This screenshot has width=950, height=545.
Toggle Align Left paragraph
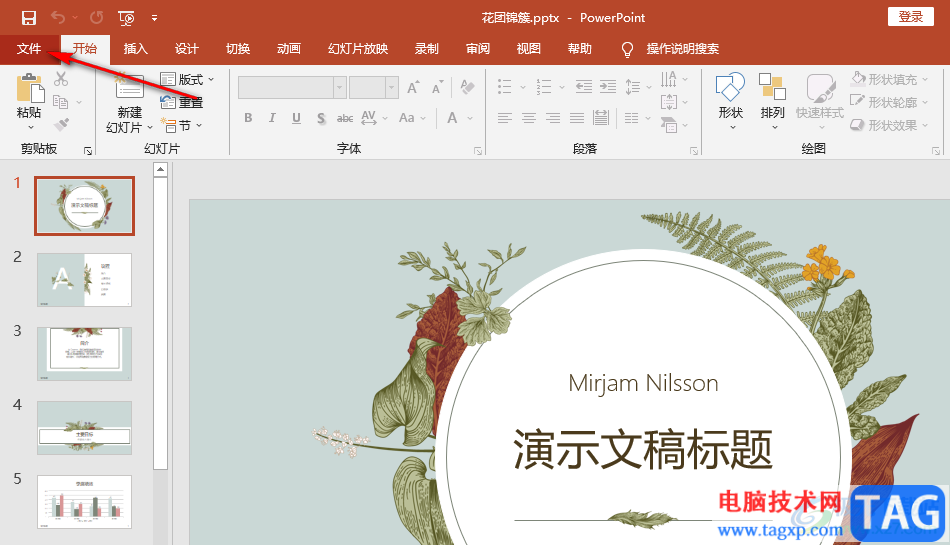[505, 118]
